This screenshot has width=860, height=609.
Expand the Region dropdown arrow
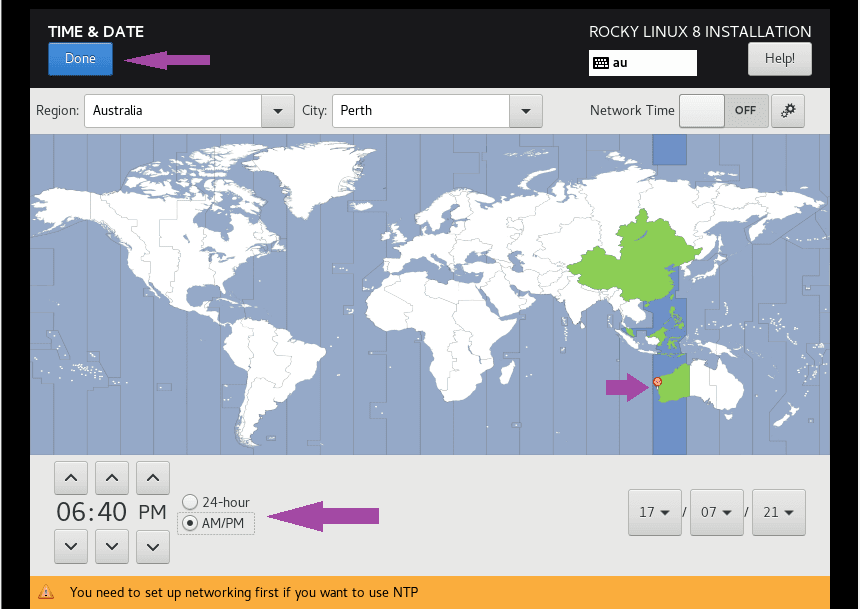[278, 111]
